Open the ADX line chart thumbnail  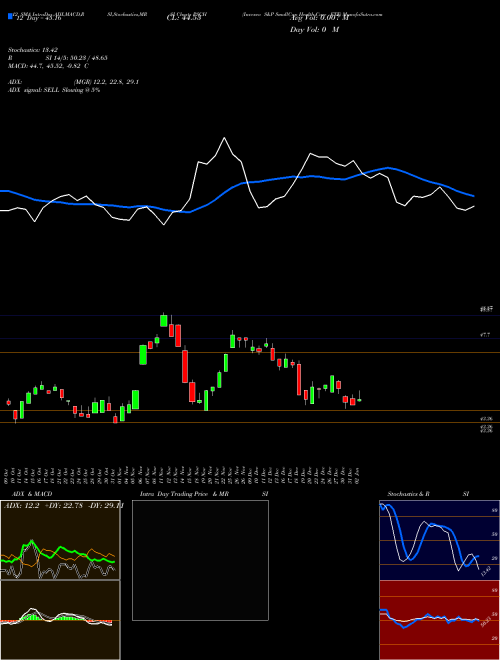(60, 540)
